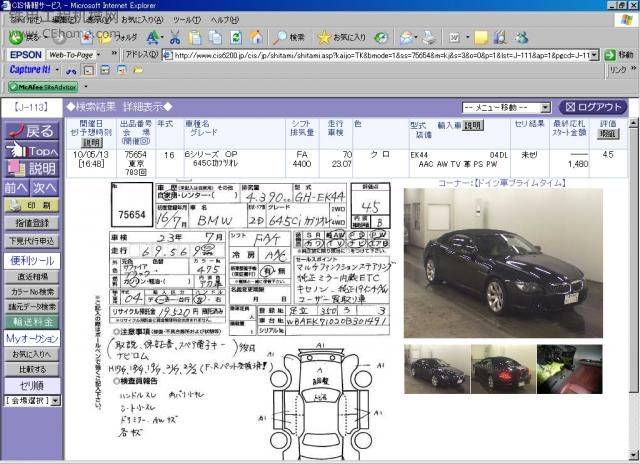
Task: Click the Refresh page icon
Action: point(236,38)
